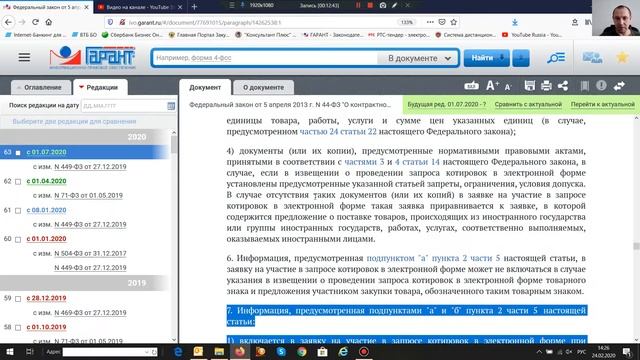Image resolution: width=640 pixels, height=360 pixels.
Task: Open Skype from the taskbar
Action: 281,351
